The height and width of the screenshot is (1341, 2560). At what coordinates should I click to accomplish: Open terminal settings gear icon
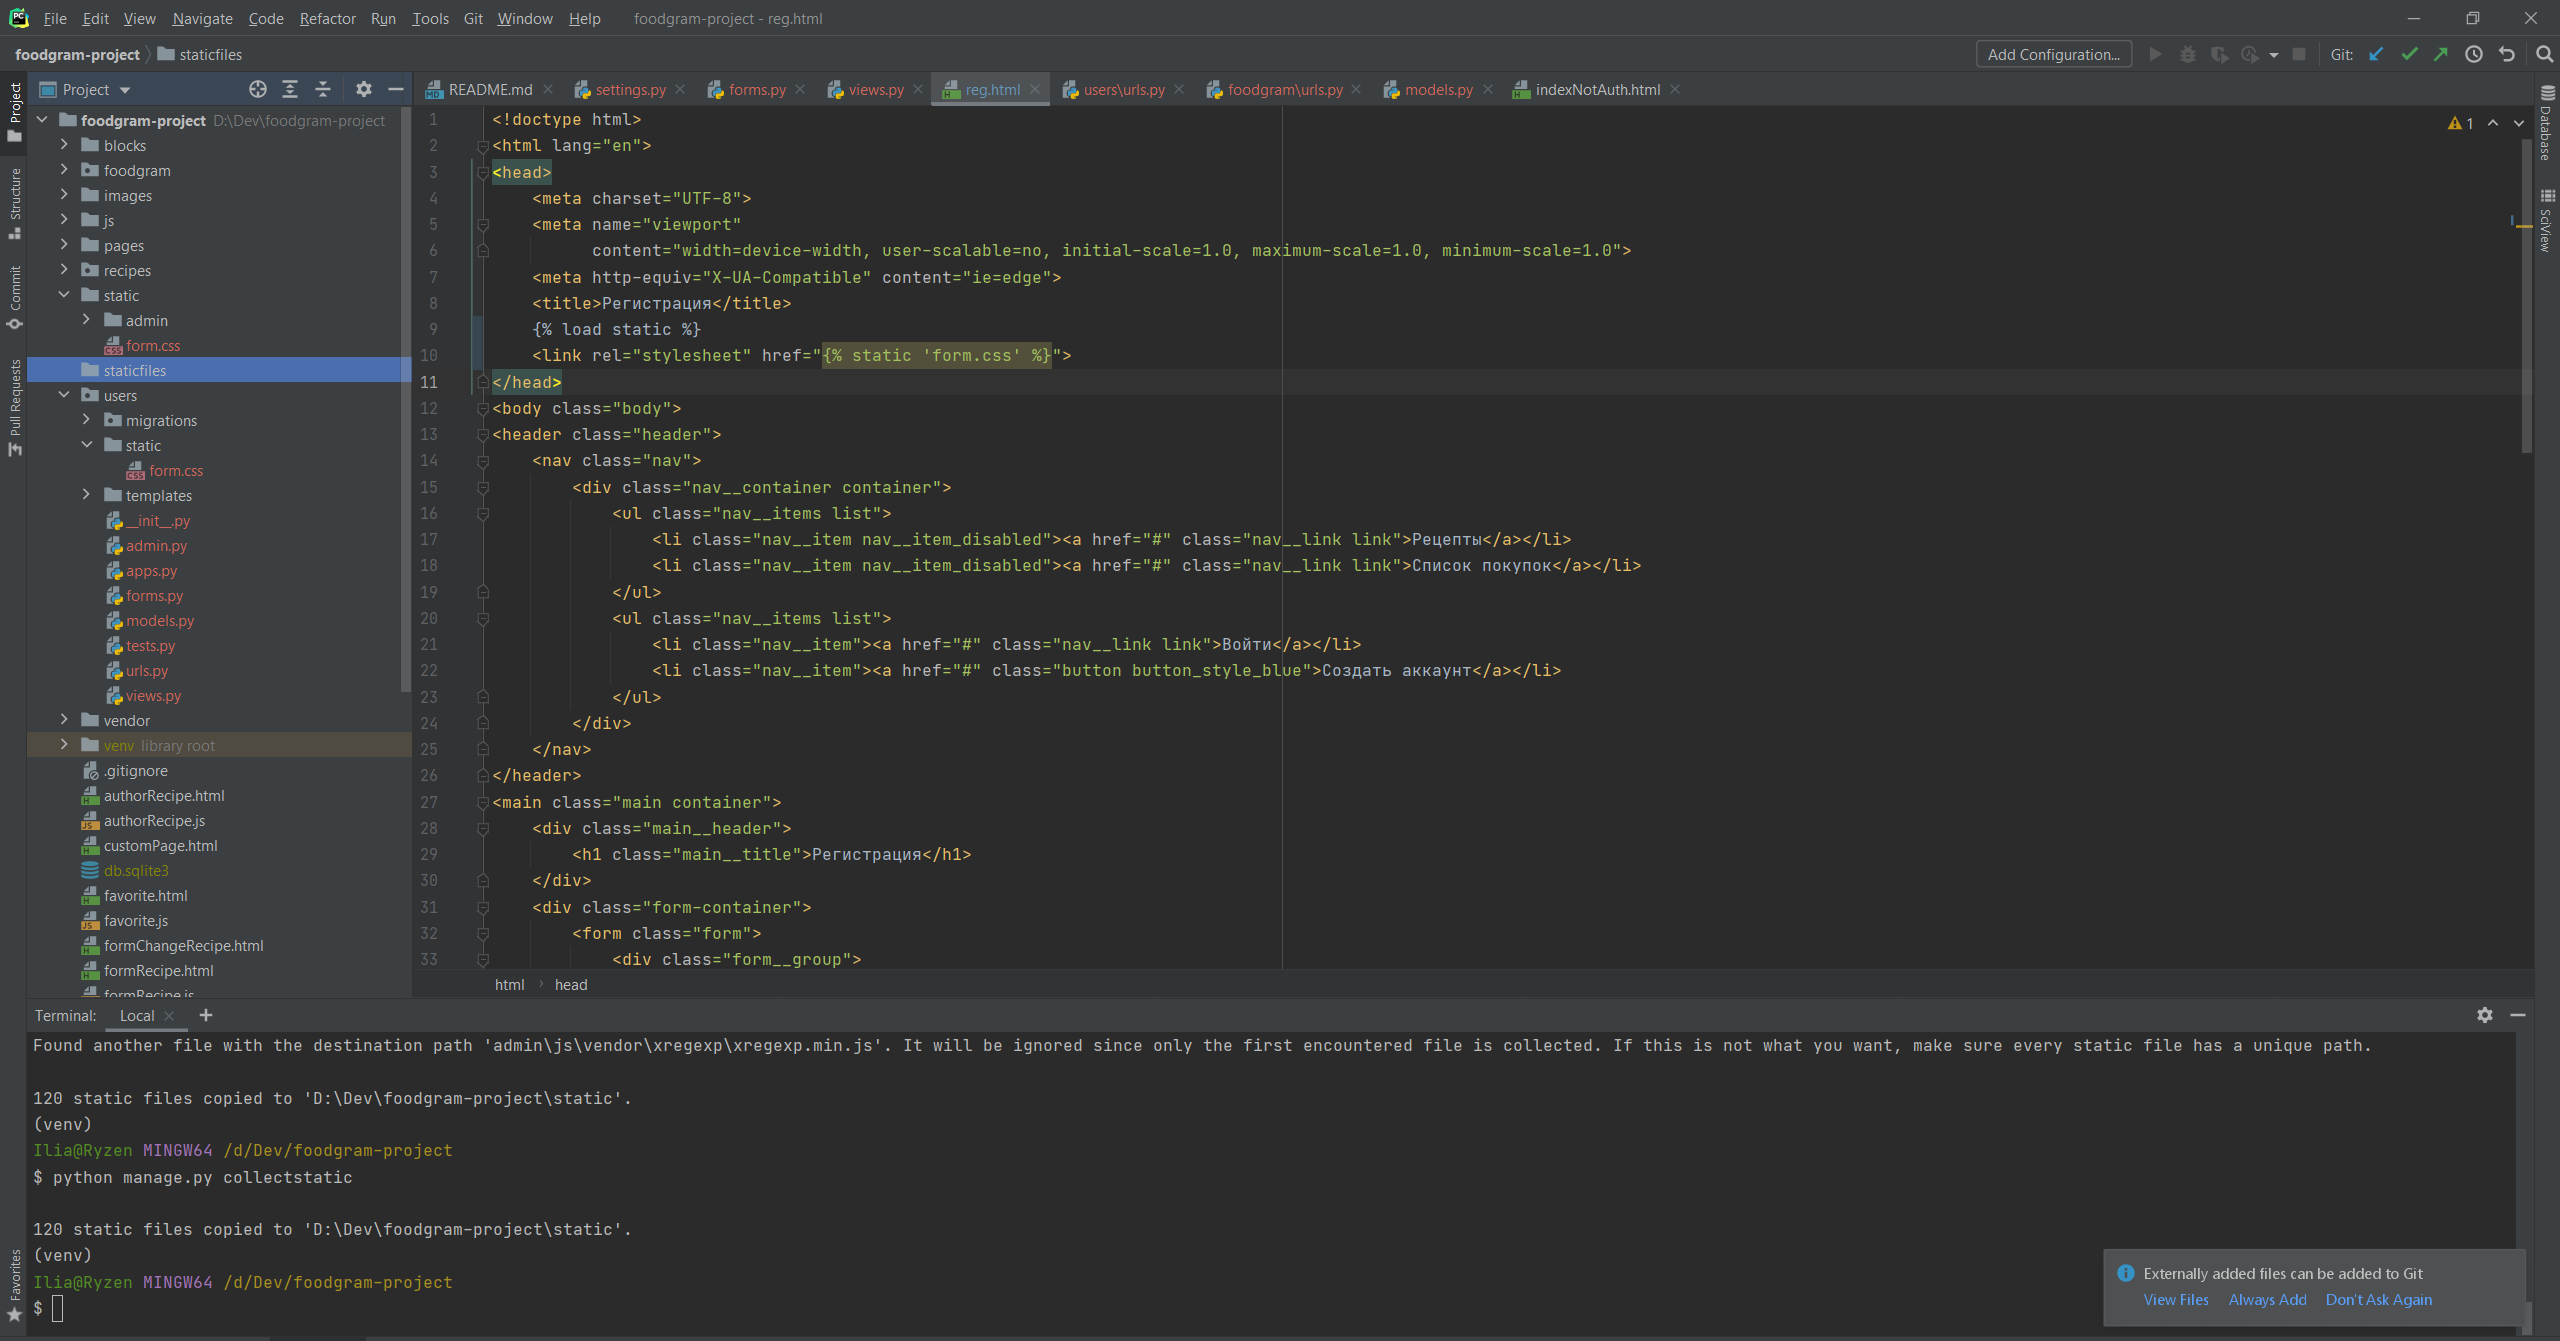tap(2485, 1015)
